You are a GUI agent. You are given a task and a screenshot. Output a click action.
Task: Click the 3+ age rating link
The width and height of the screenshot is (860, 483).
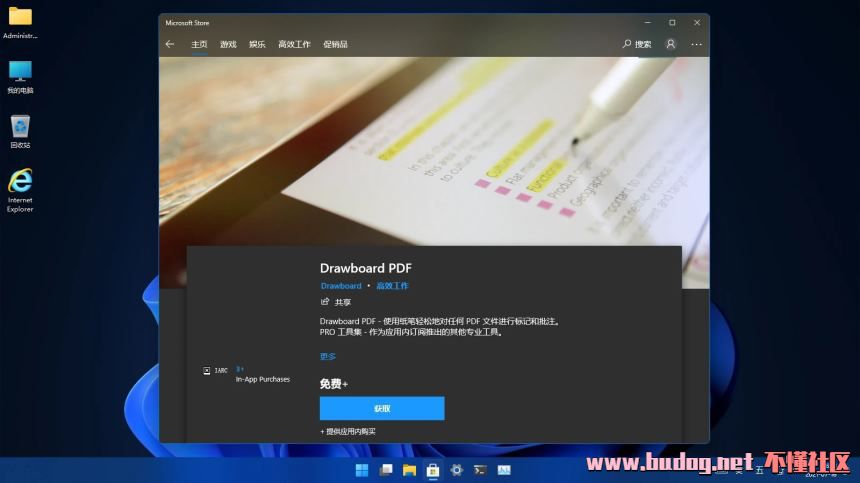point(240,369)
